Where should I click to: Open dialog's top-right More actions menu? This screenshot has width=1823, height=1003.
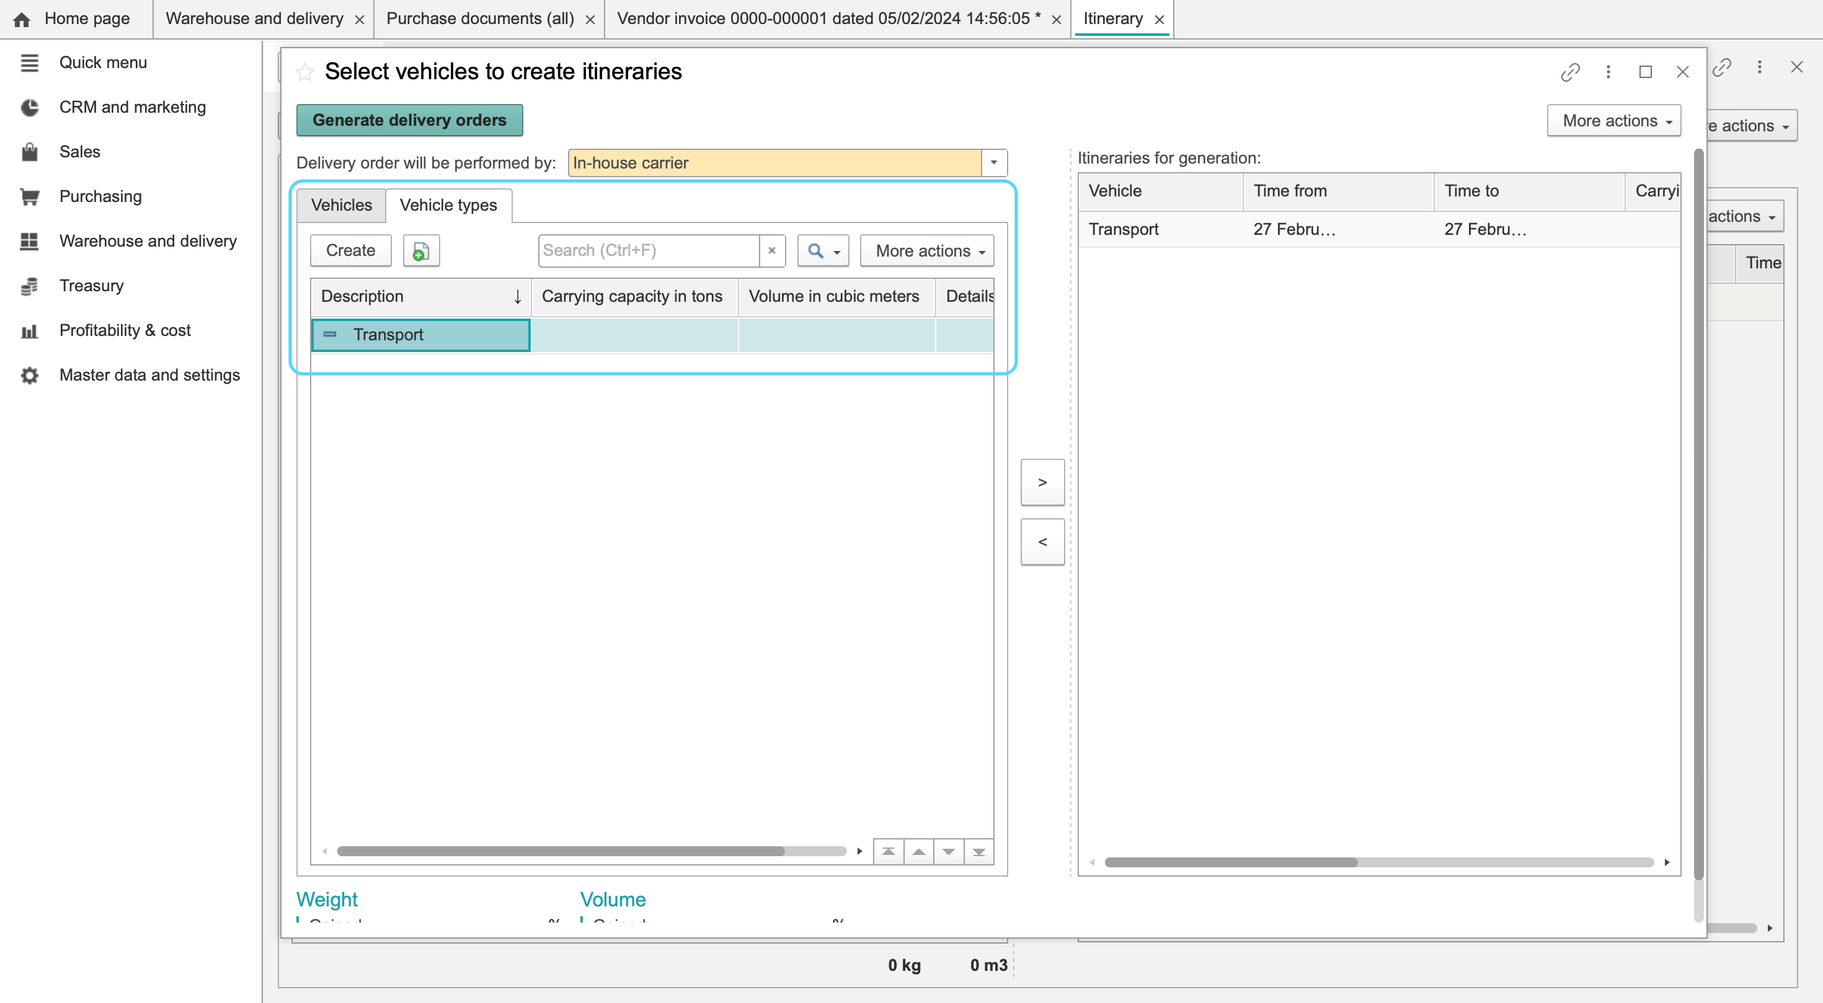coord(1614,121)
